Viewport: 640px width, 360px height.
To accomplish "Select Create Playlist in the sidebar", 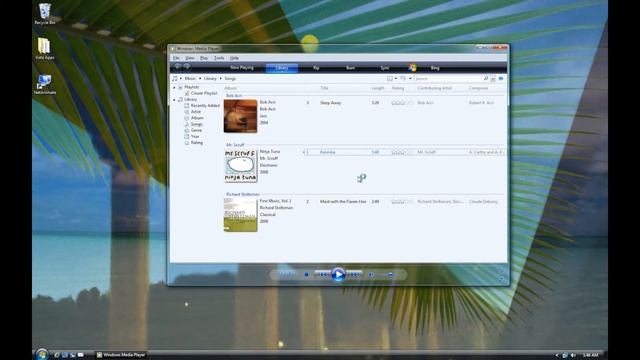I will [204, 93].
